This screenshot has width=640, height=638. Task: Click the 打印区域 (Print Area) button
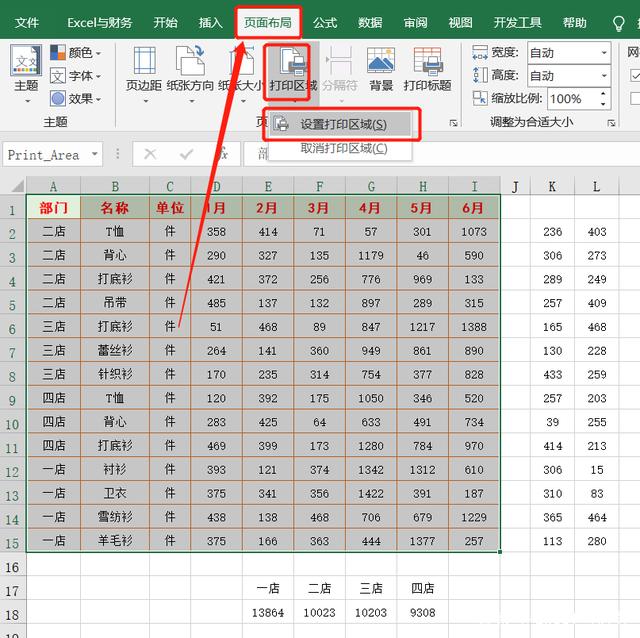tap(292, 70)
